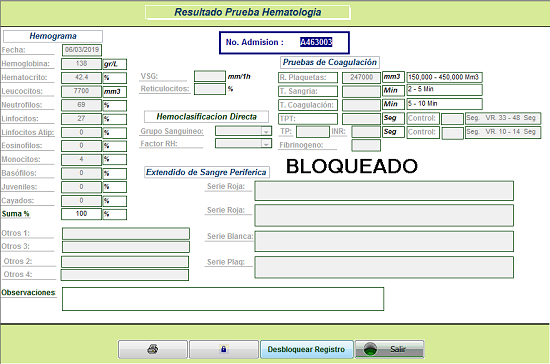Viewport: 550px width, 364px height.
Task: Click the Leucocitos value field 7700
Action: [x=81, y=91]
